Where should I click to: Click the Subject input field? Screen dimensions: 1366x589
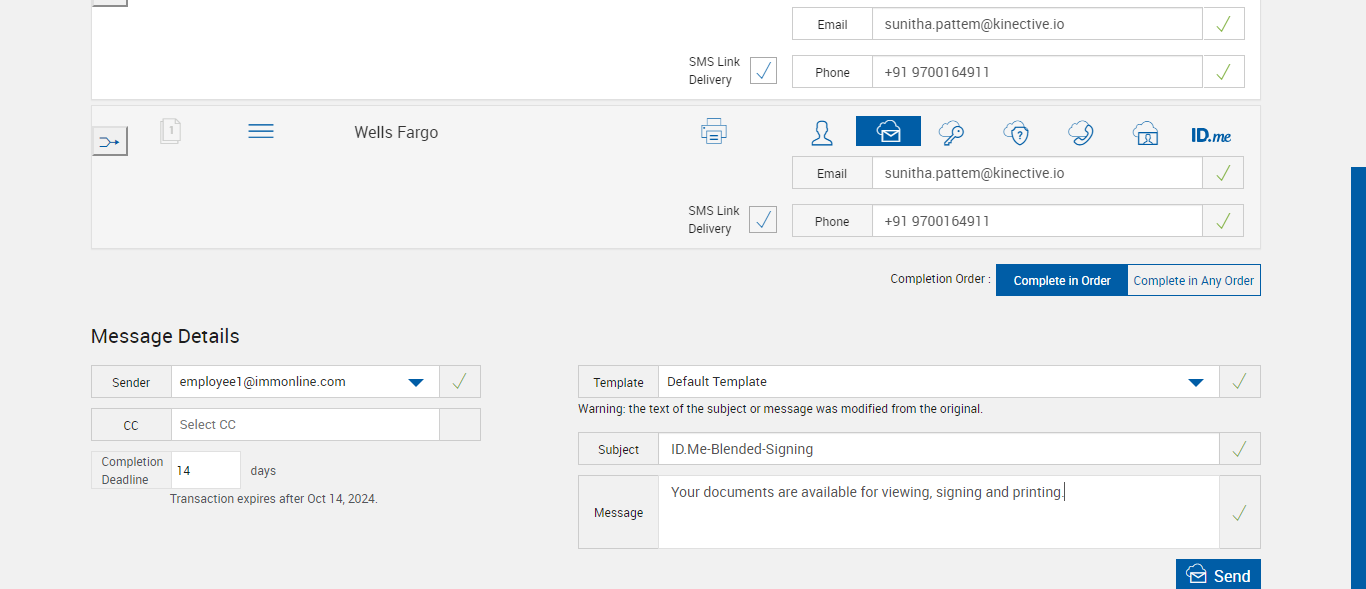pos(938,449)
